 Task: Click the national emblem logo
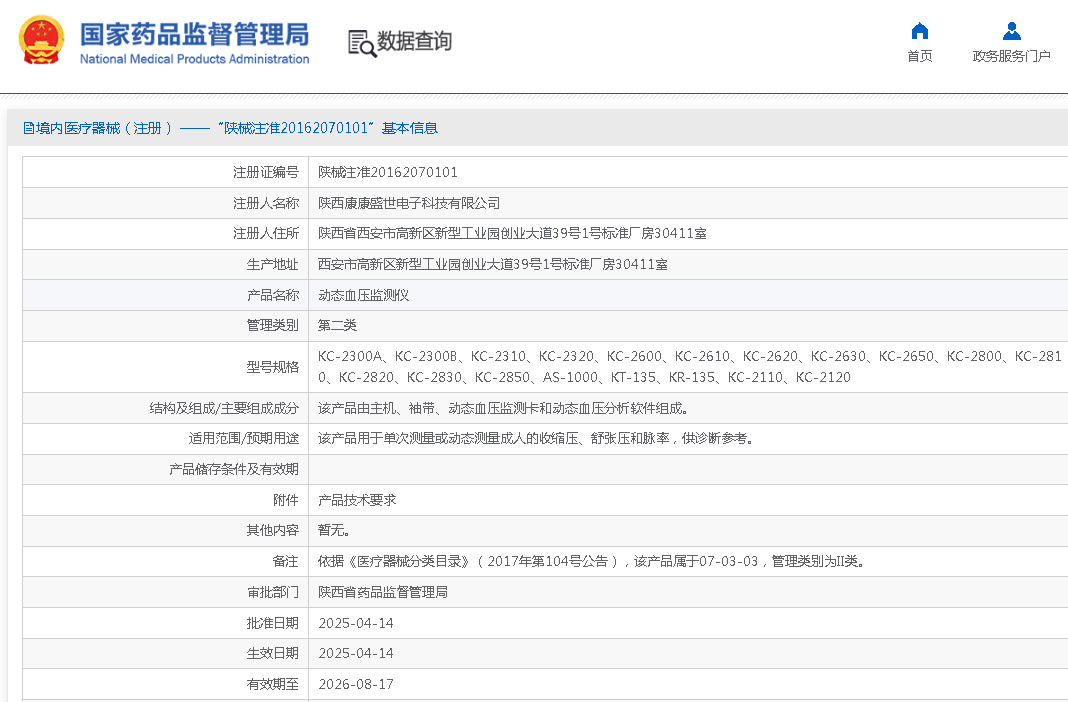42,42
